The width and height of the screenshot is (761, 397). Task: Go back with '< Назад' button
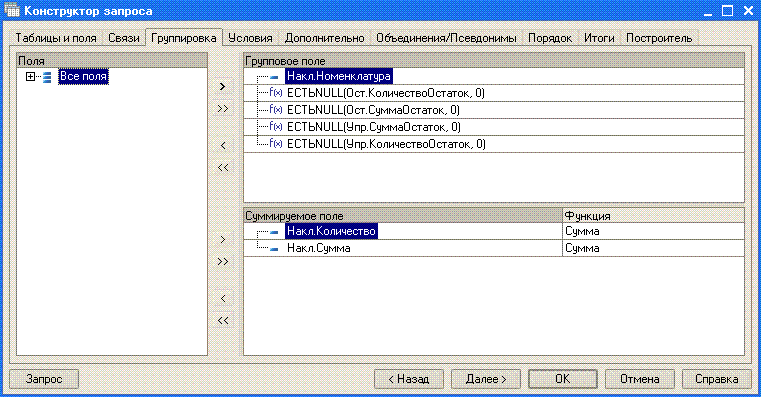pos(409,379)
